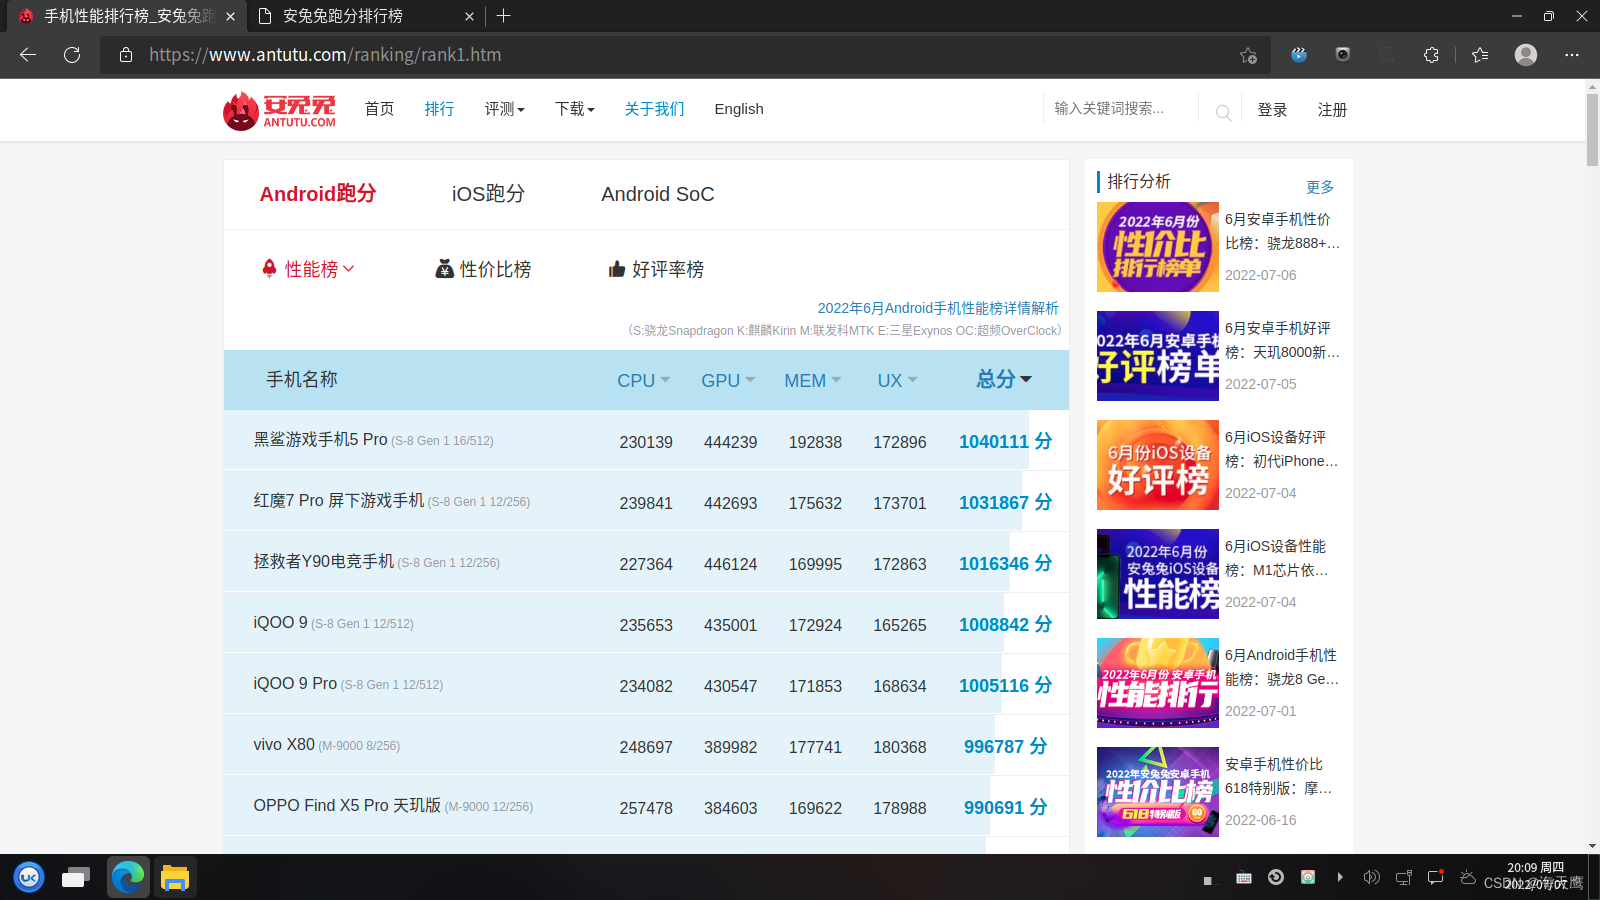The image size is (1600, 900).
Task: Open 2022年6月Android手机性能榜详情解析 link
Action: tap(938, 308)
